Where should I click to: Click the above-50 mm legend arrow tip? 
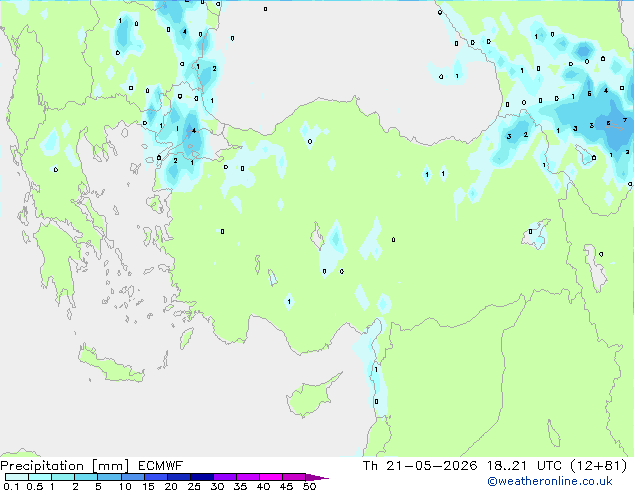[317, 477]
